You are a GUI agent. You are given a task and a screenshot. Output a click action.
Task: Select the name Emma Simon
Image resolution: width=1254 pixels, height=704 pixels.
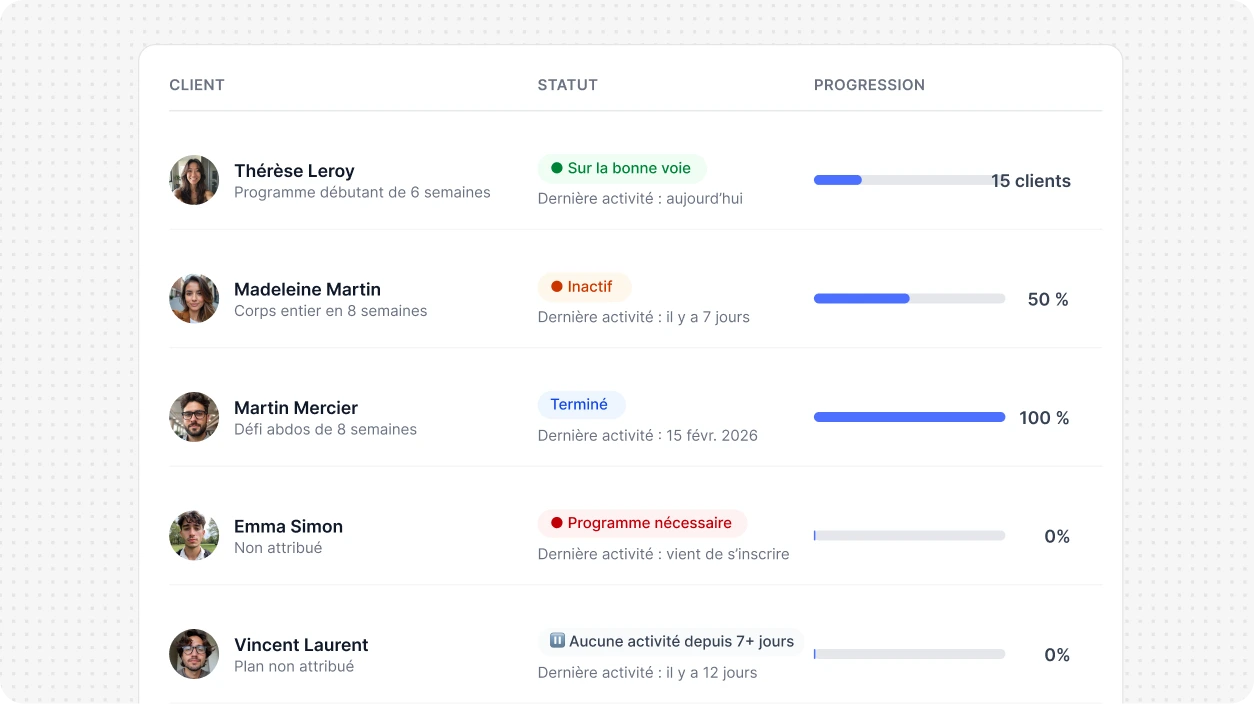288,526
